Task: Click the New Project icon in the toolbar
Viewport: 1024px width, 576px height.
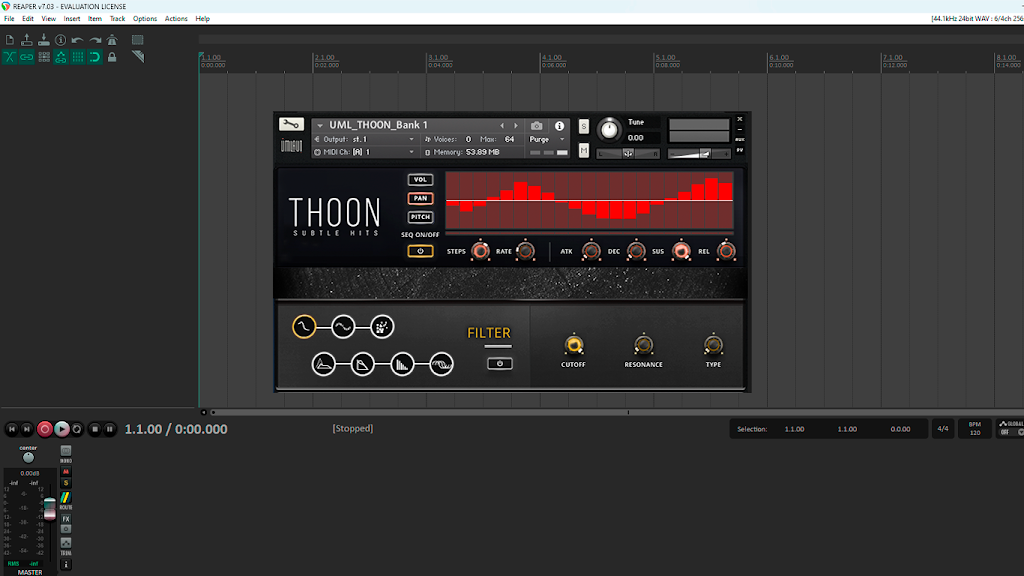Action: [x=10, y=40]
